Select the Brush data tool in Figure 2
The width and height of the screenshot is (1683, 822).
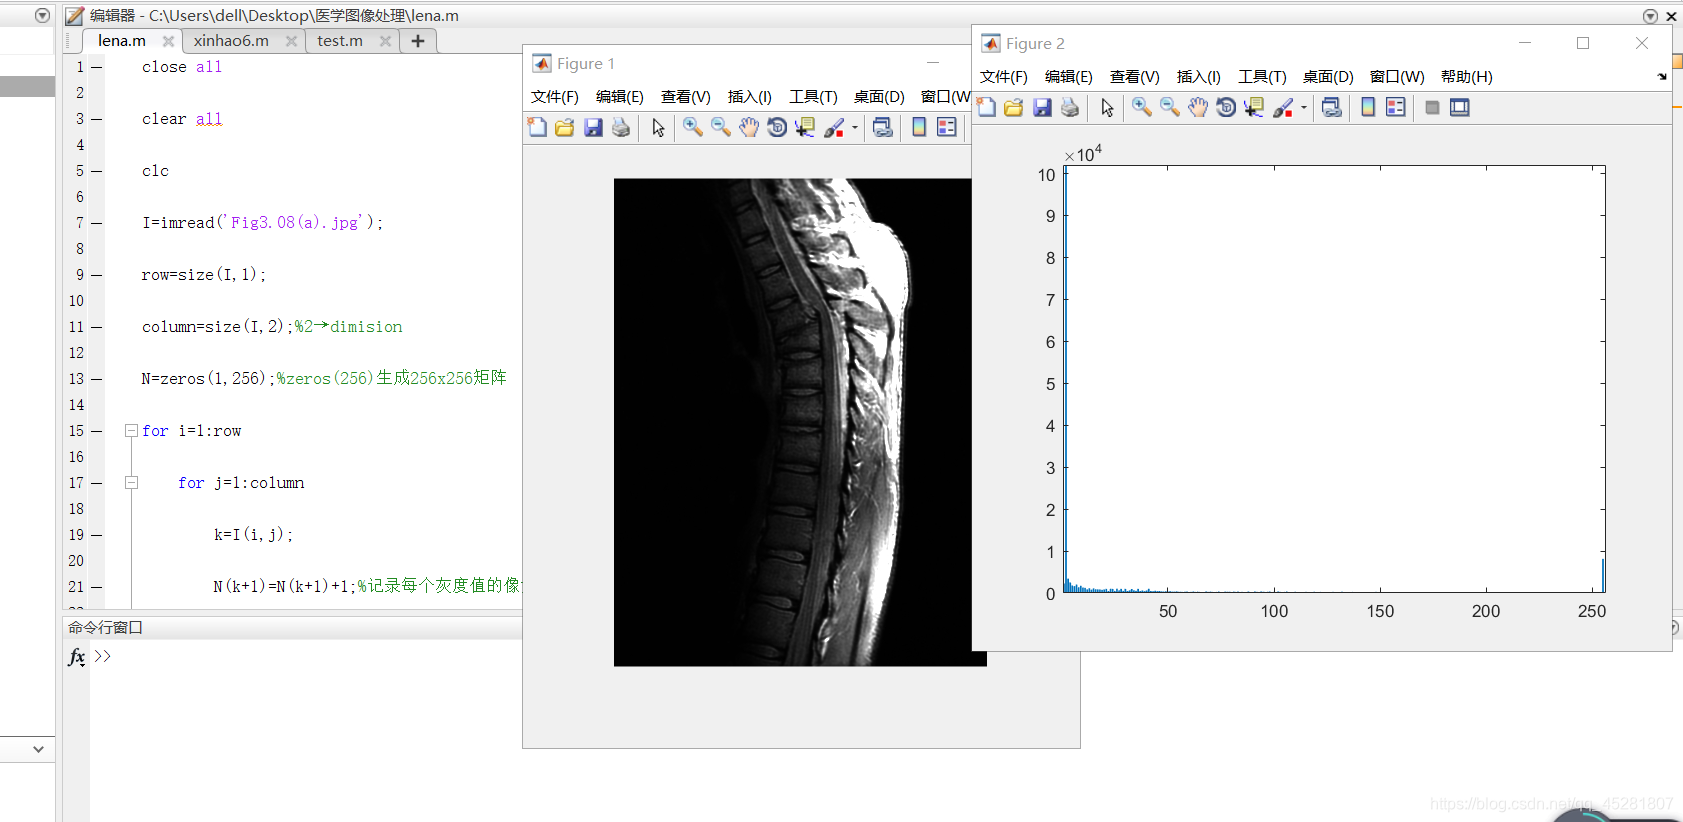pyautogui.click(x=1283, y=107)
